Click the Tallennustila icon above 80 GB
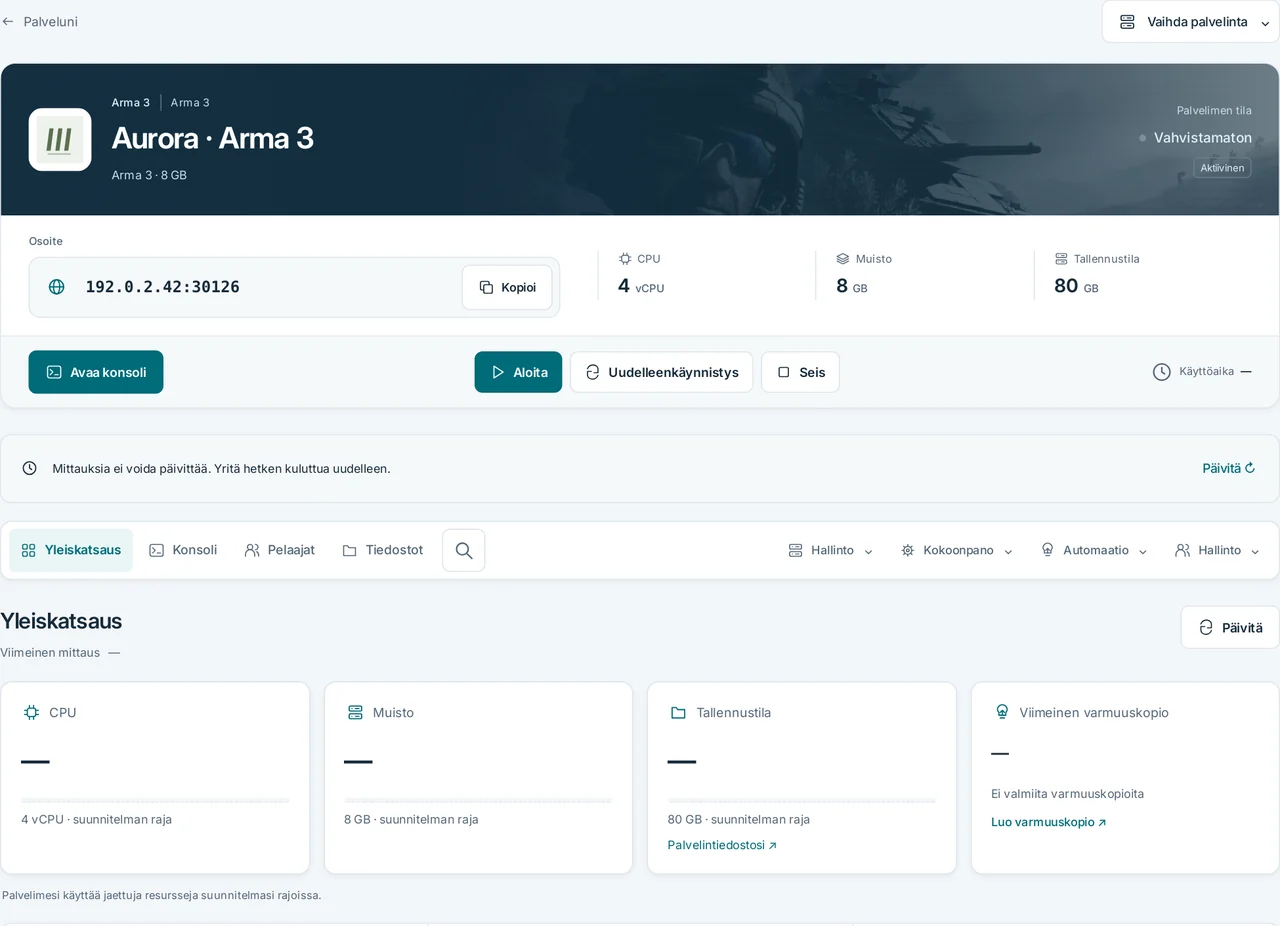Screen dimensions: 1280x926 1061,258
